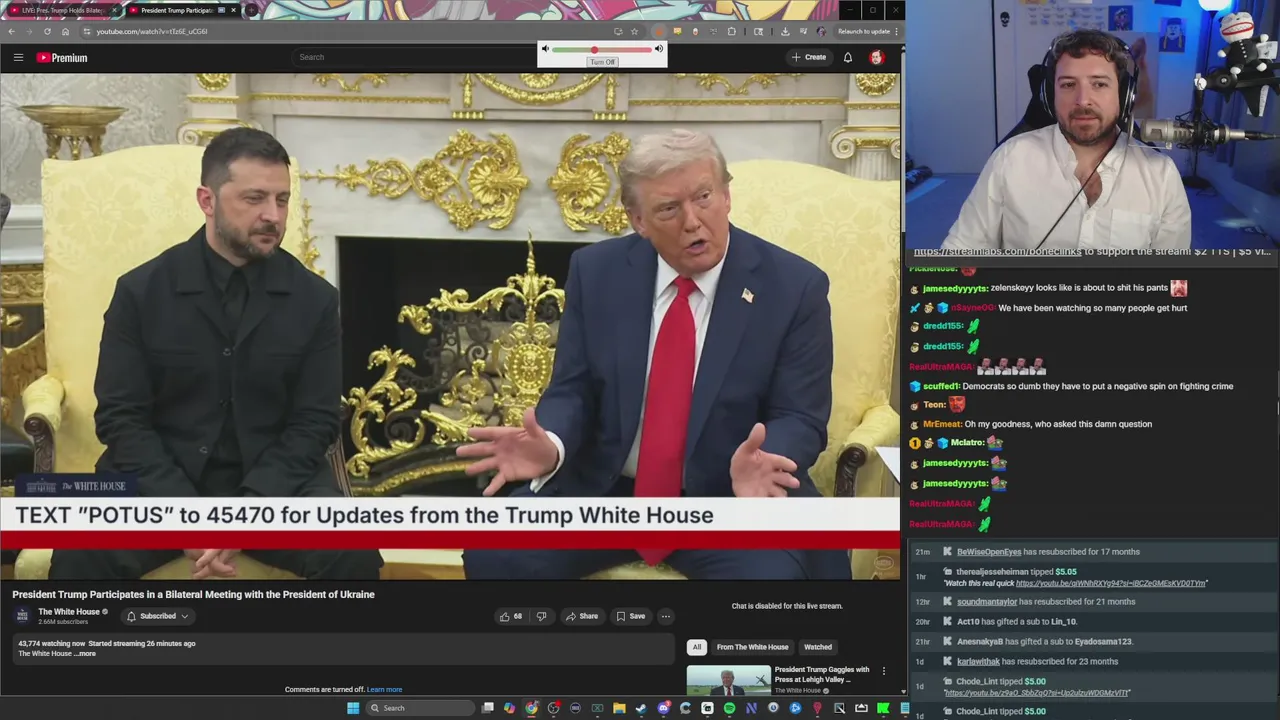Screen dimensions: 1280x720
Task: Open File Explorer folder in taskbar
Action: [x=619, y=708]
